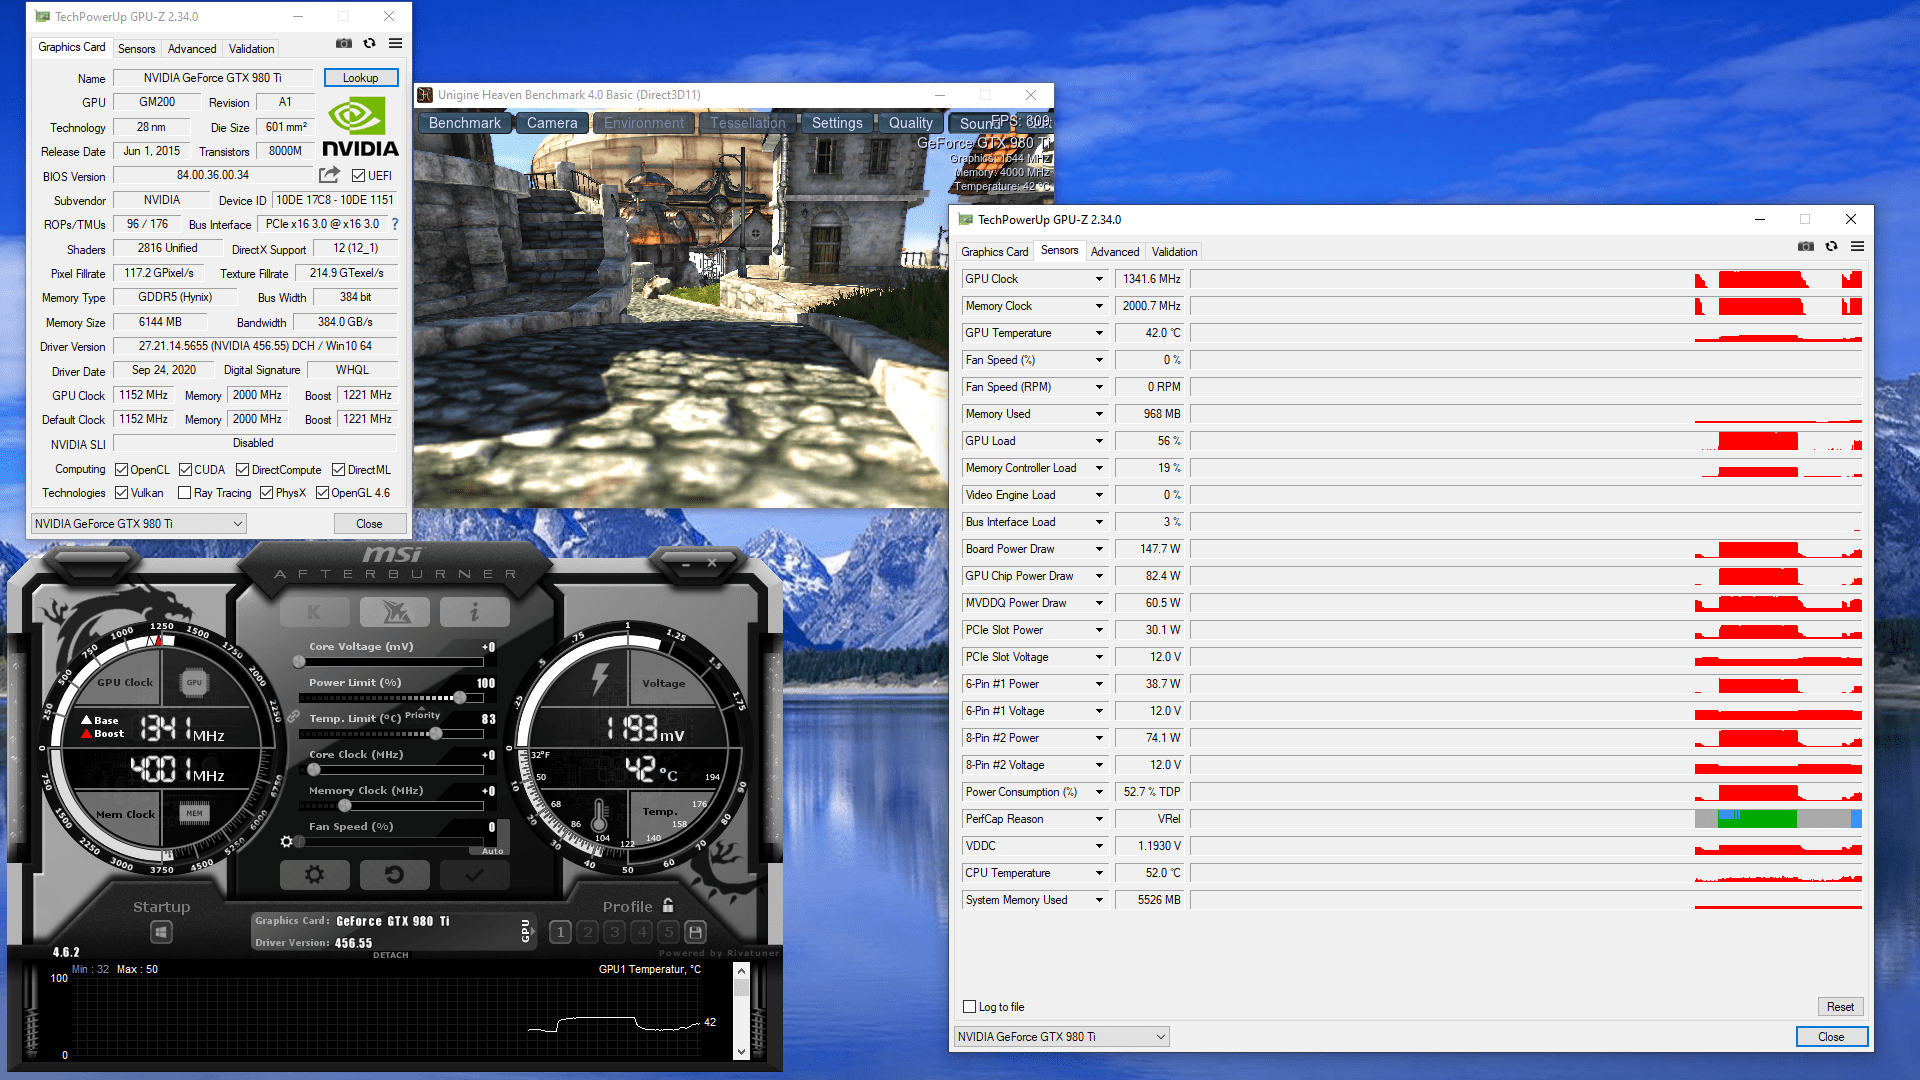Click the Reset button in Sensors window
This screenshot has height=1080, width=1920.
pyautogui.click(x=1840, y=1007)
